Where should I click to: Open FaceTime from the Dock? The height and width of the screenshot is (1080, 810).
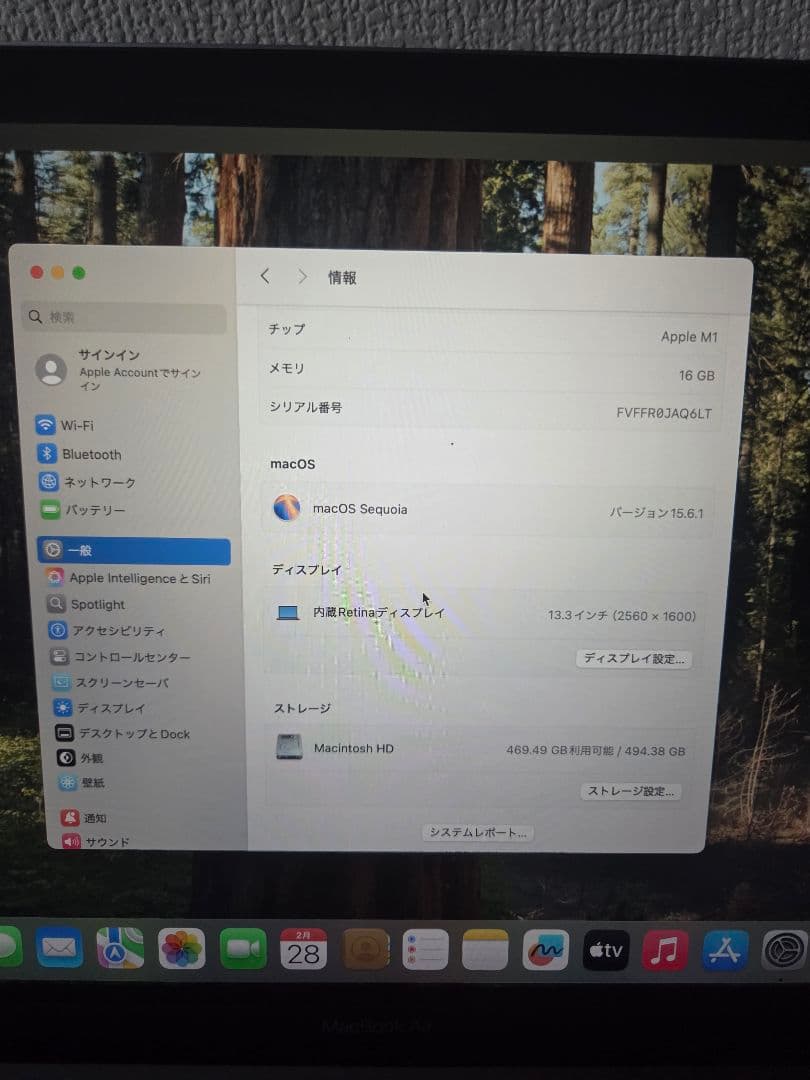click(243, 949)
